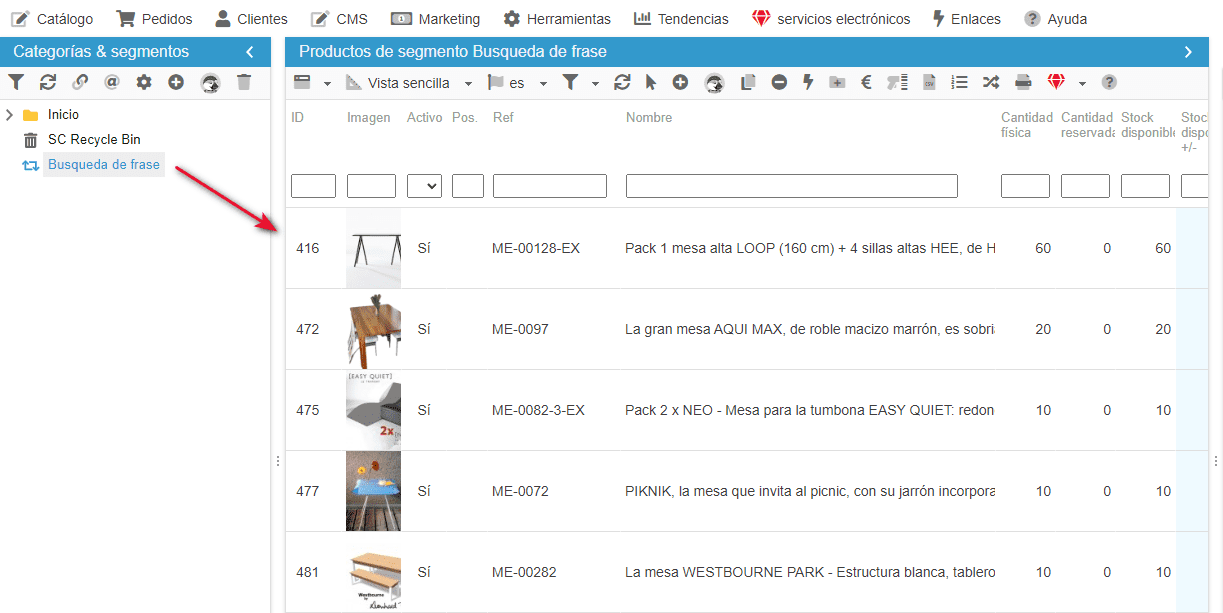Image resolution: width=1223 pixels, height=613 pixels.
Task: Click the lightning bolt icon in products toolbar
Action: tap(808, 83)
